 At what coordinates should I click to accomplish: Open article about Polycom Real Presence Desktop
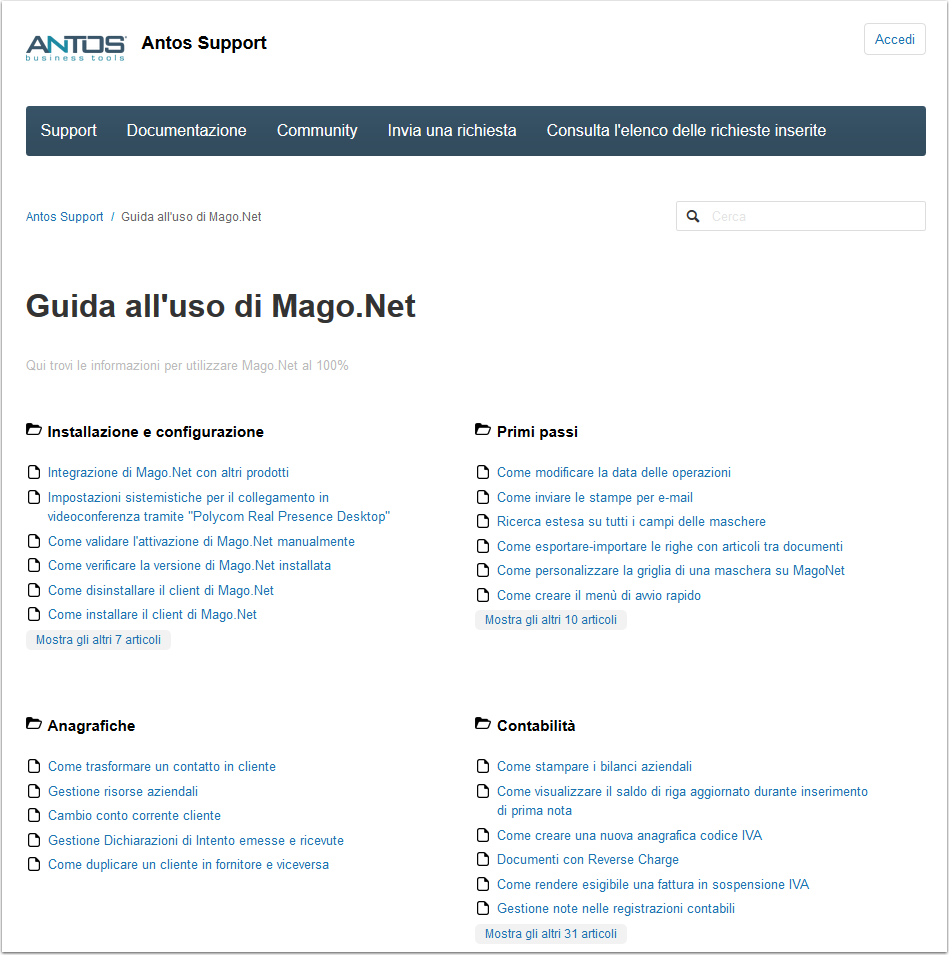click(x=219, y=507)
